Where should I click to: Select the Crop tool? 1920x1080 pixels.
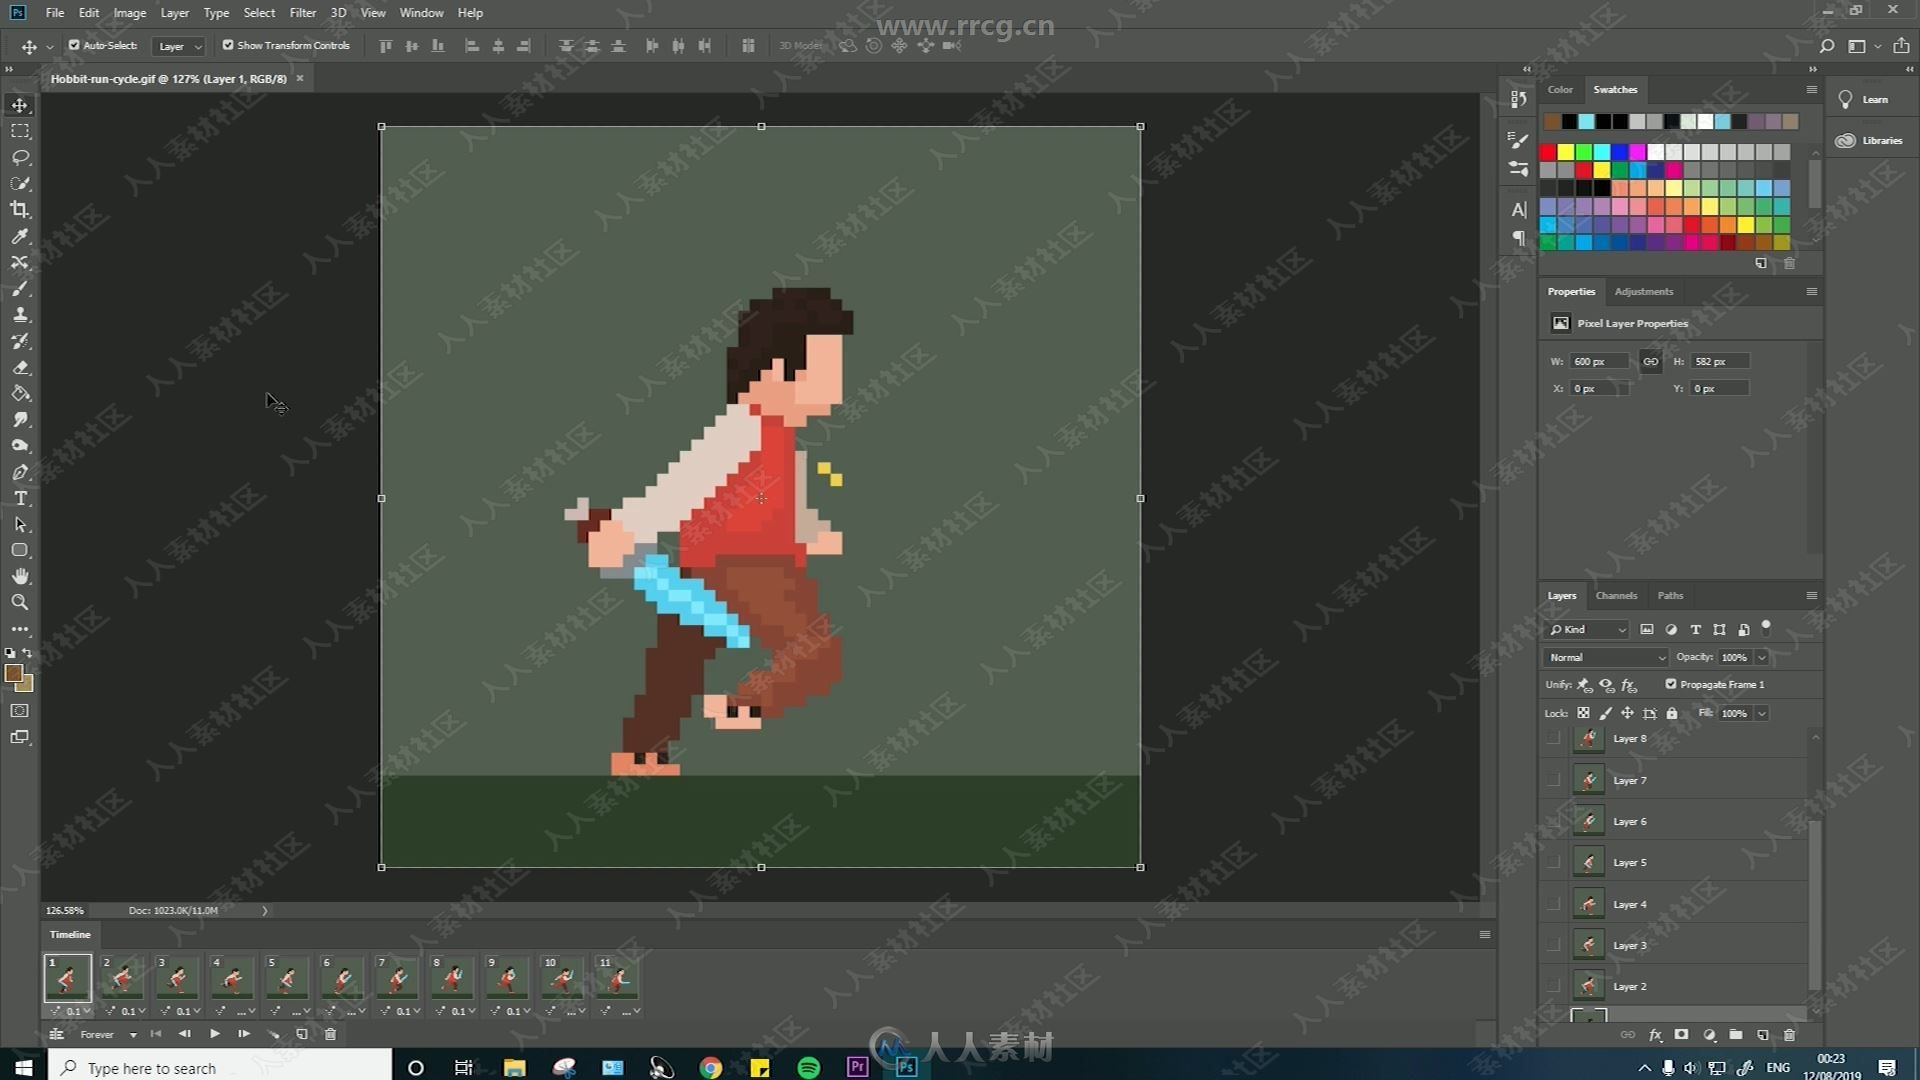(20, 209)
